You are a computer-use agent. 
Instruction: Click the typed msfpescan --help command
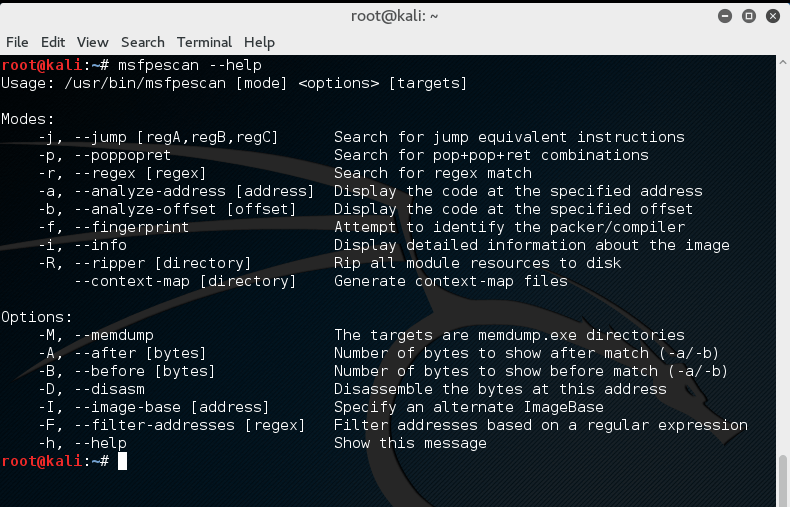pyautogui.click(x=189, y=65)
